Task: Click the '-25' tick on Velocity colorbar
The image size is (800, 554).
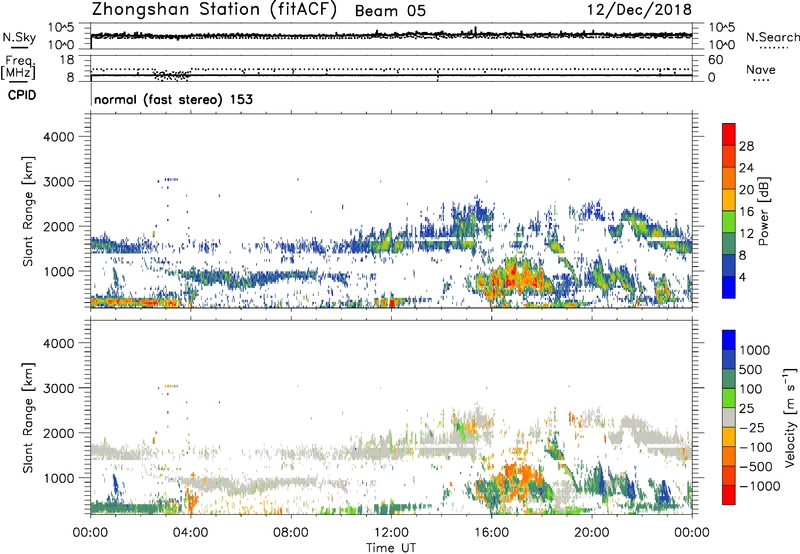Action: point(752,427)
